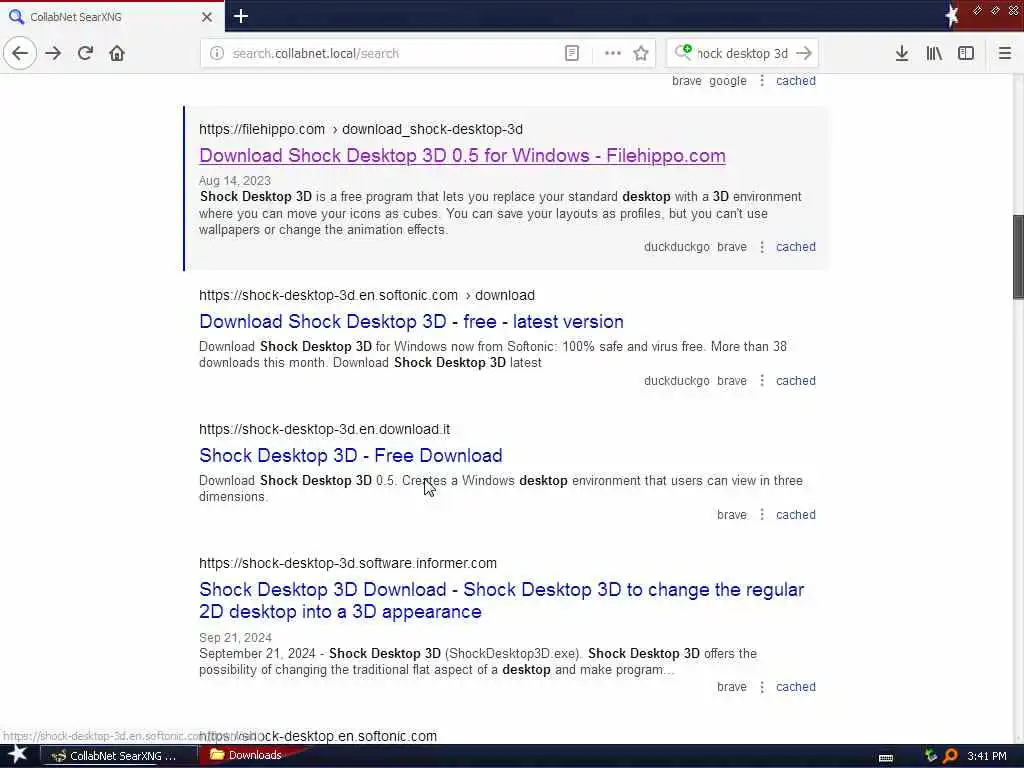
Task: Open the browser home page
Action: (x=117, y=54)
